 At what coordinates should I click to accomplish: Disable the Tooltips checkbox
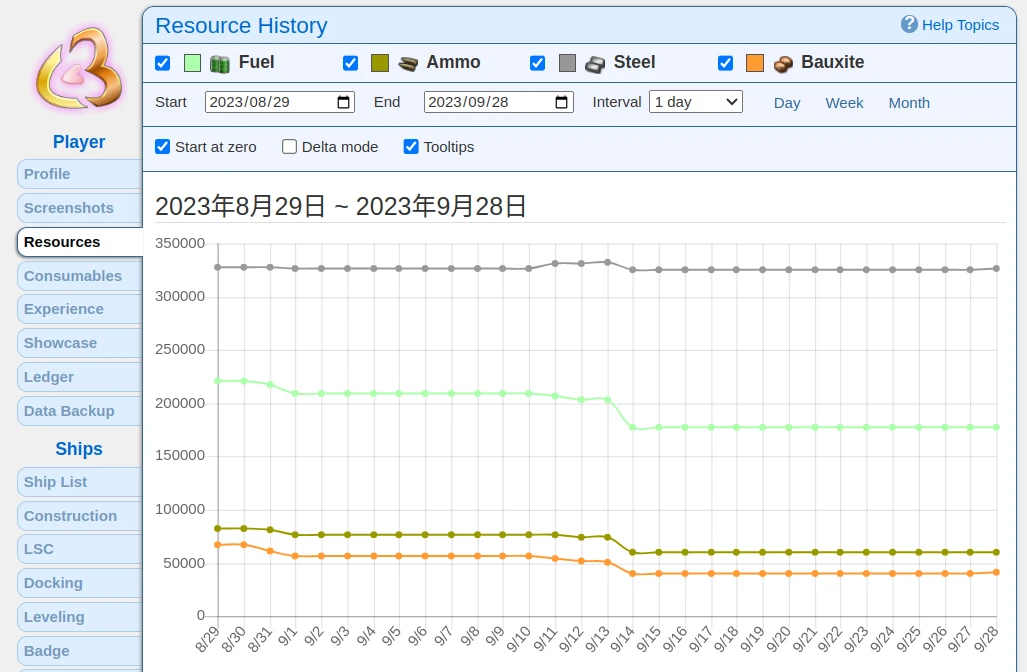point(411,147)
